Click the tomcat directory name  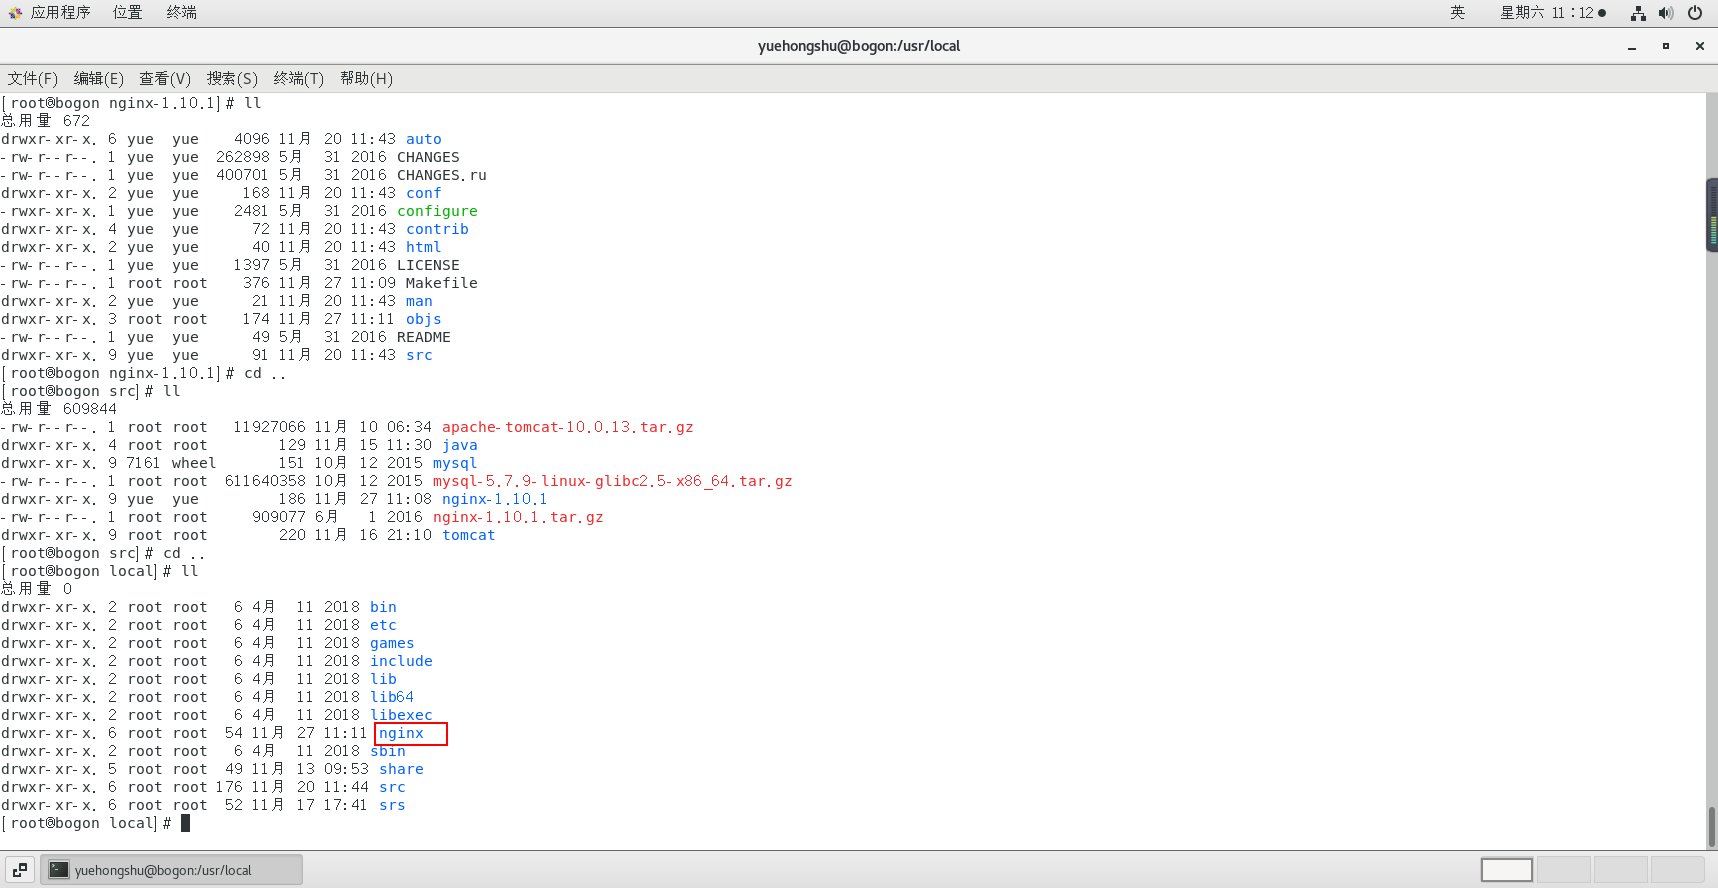[x=468, y=535]
